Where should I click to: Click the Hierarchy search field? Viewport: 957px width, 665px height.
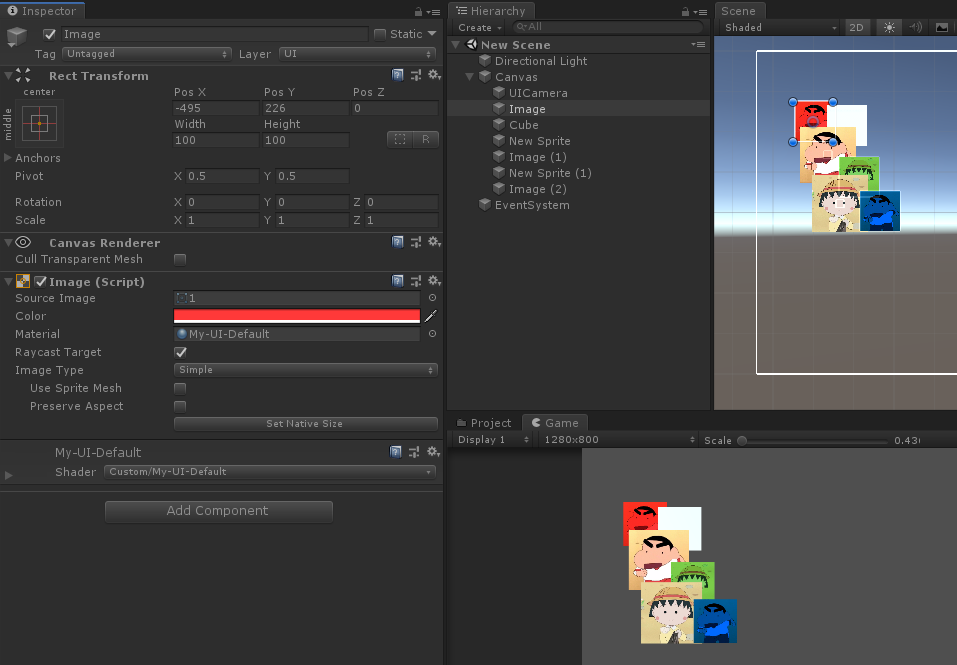609,27
